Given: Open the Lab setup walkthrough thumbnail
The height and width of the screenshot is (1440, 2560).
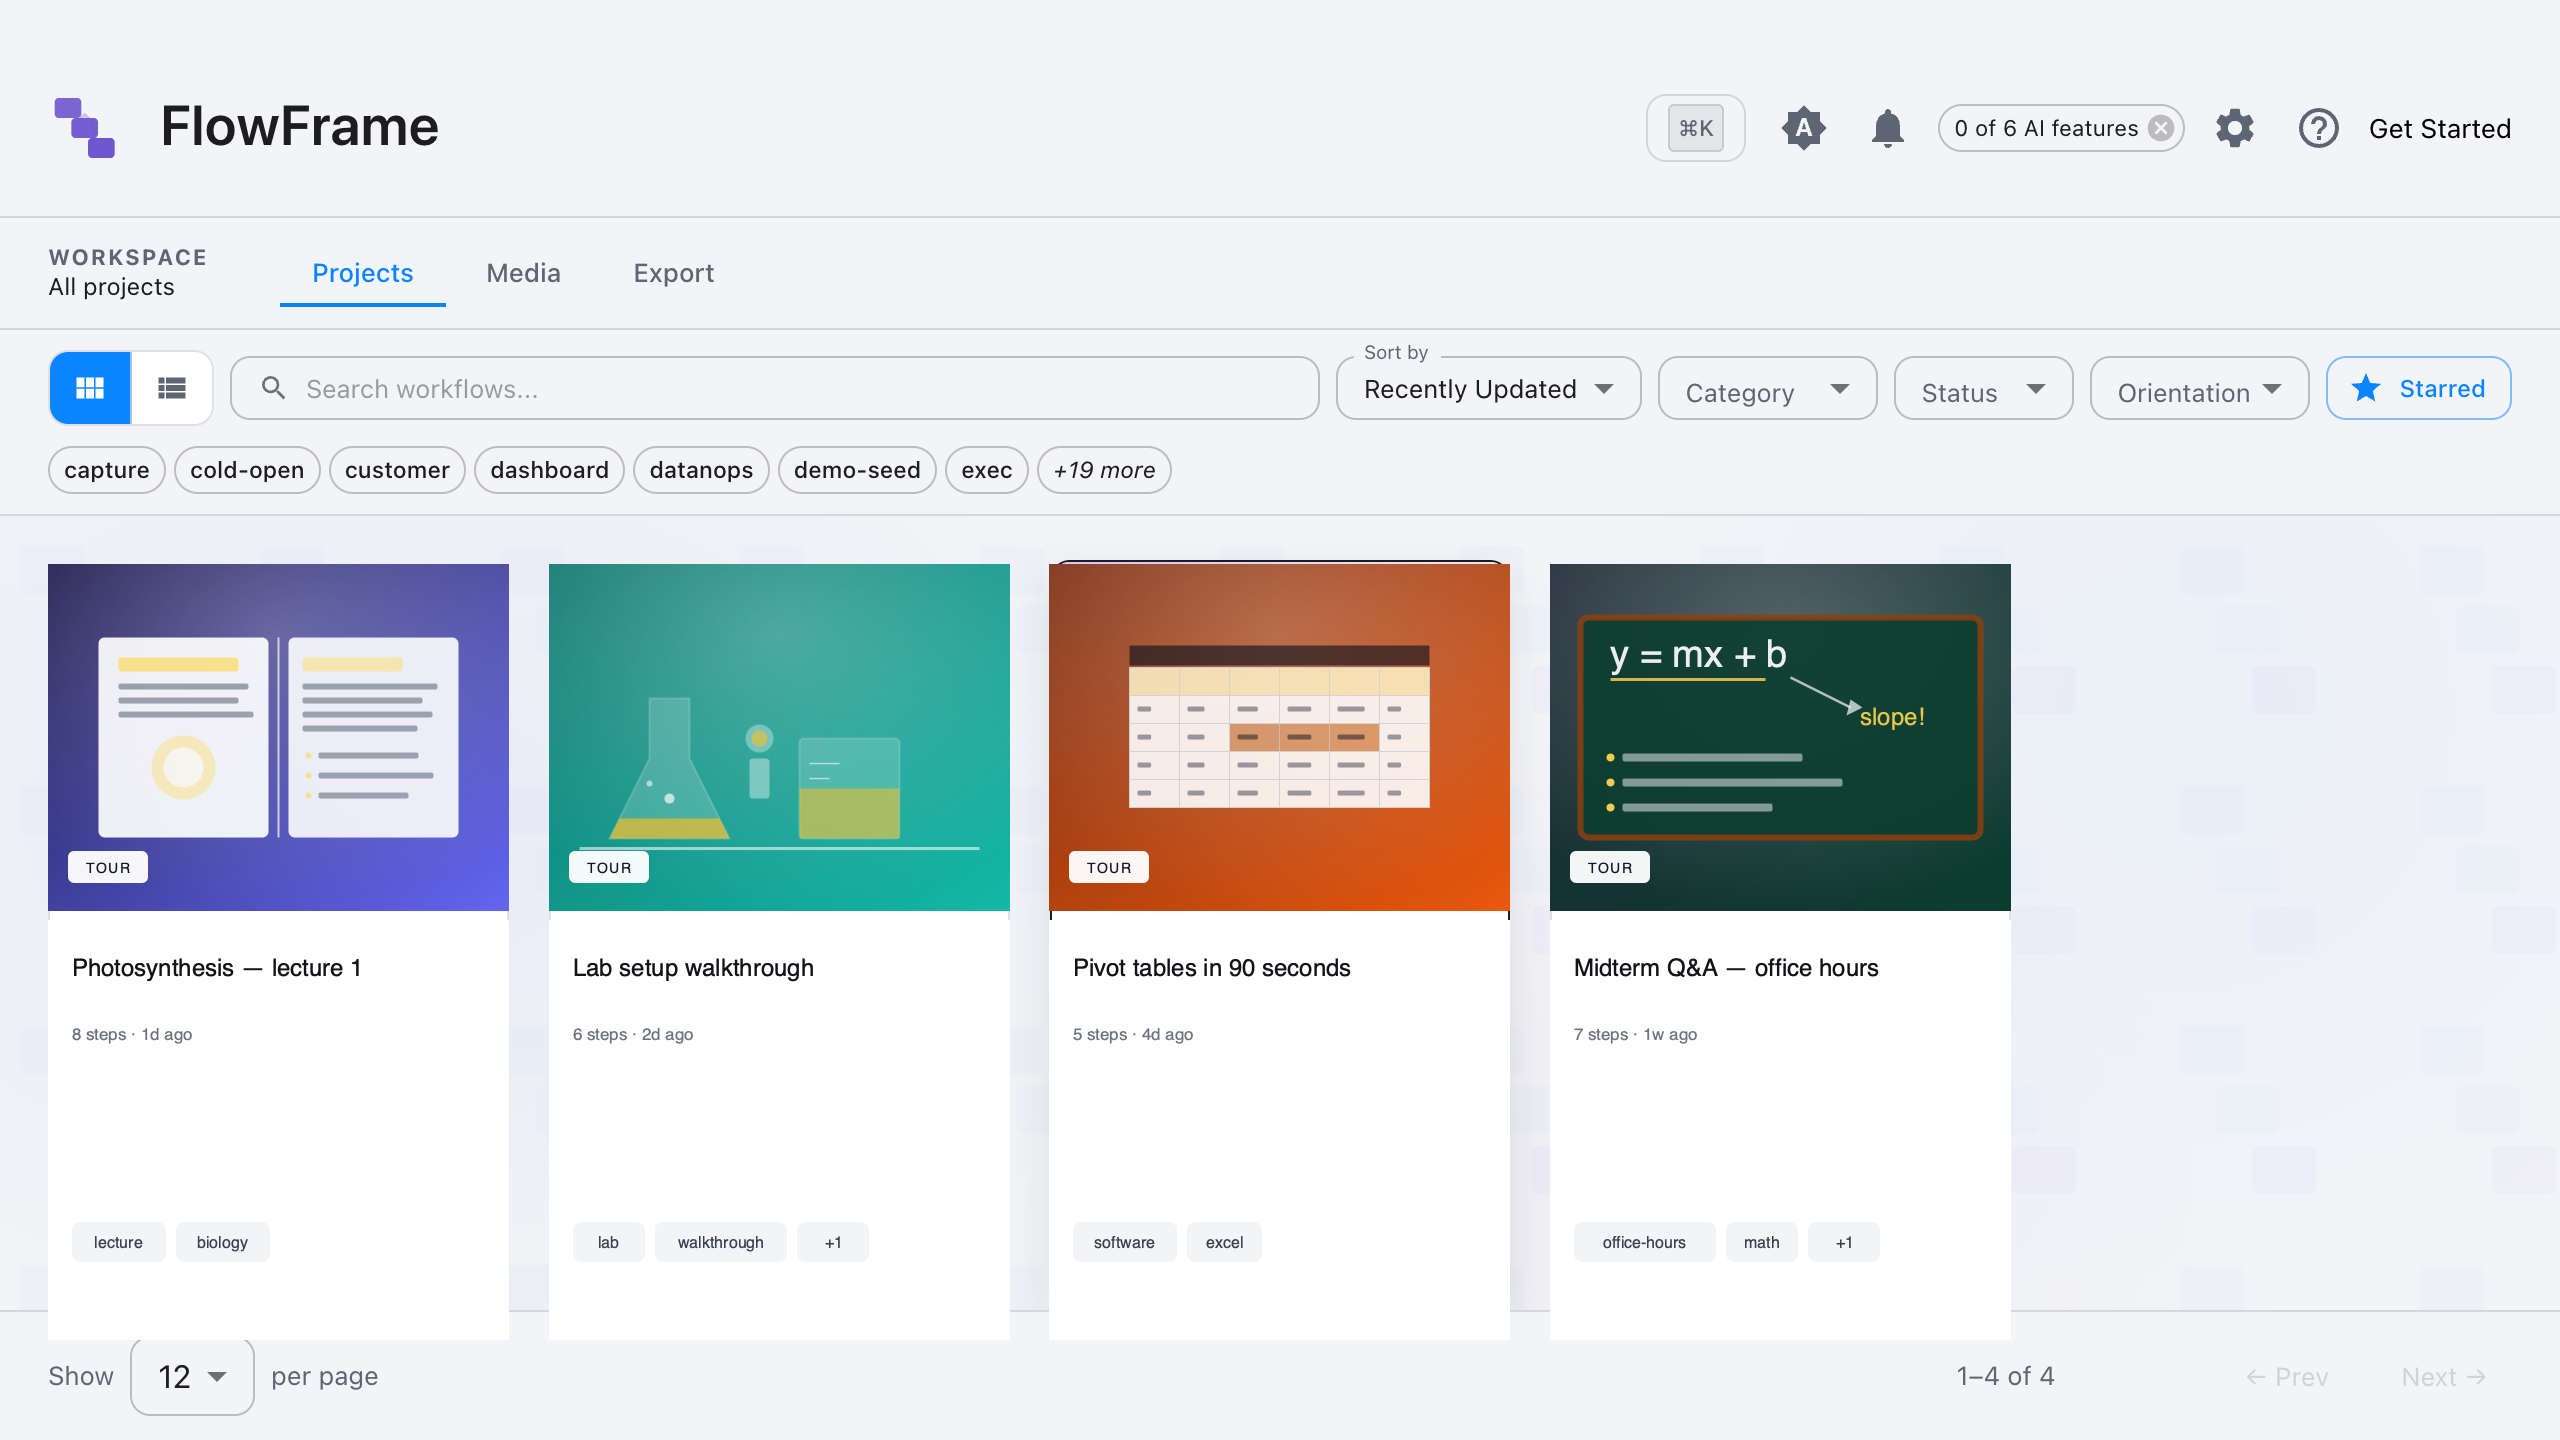Looking at the screenshot, I should [x=779, y=737].
